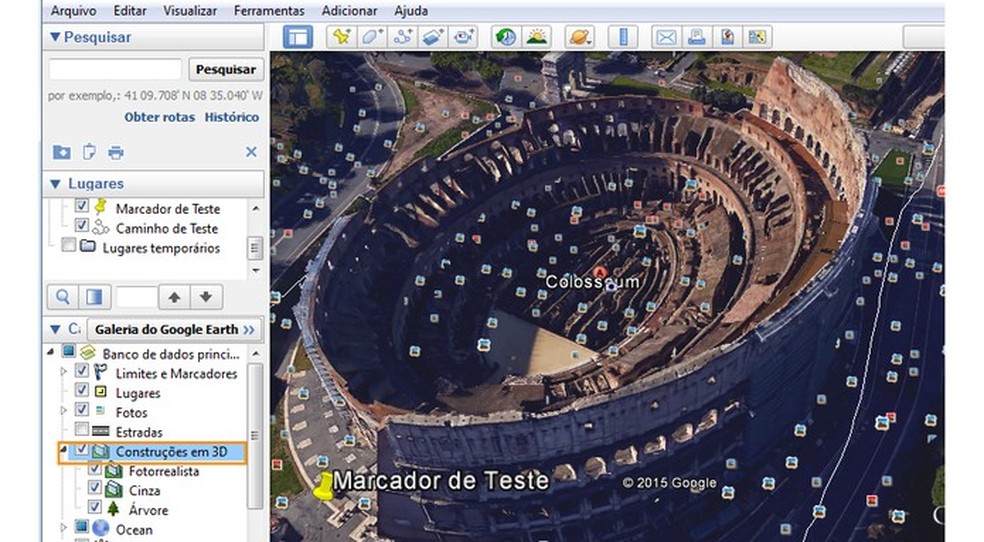The image size is (984, 542).
Task: Uncheck the Árvore layer checkbox
Action: click(94, 507)
